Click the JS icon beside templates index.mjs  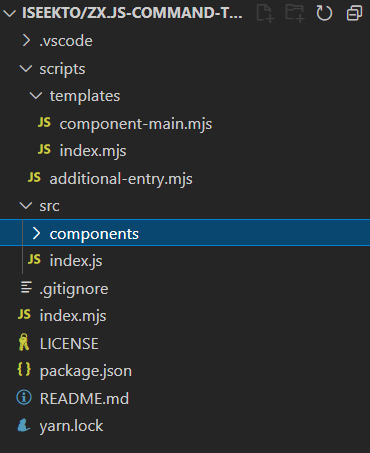(x=44, y=149)
